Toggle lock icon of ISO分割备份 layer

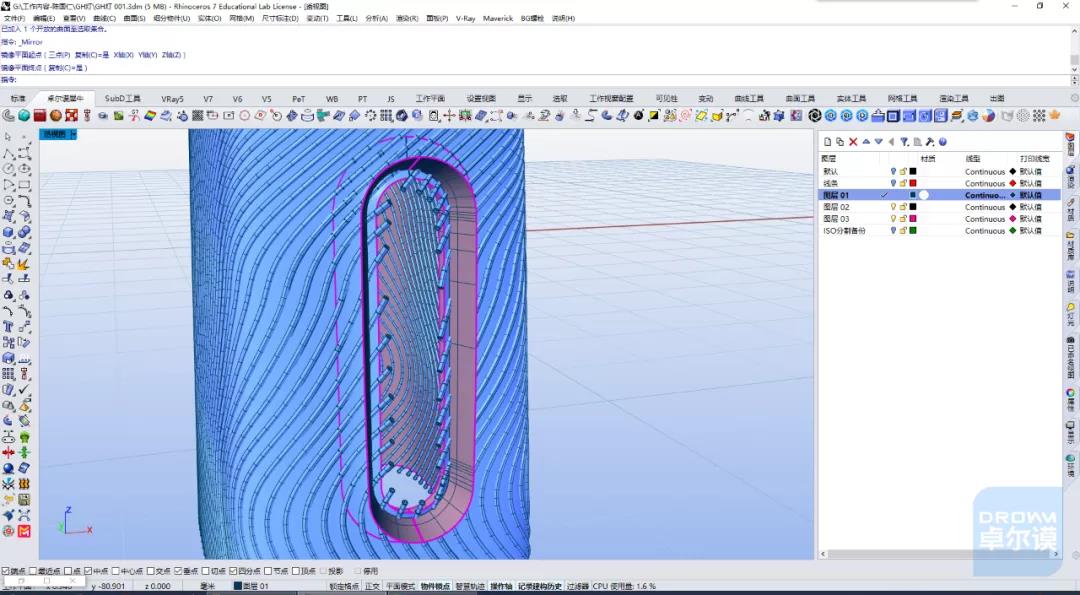click(x=903, y=231)
